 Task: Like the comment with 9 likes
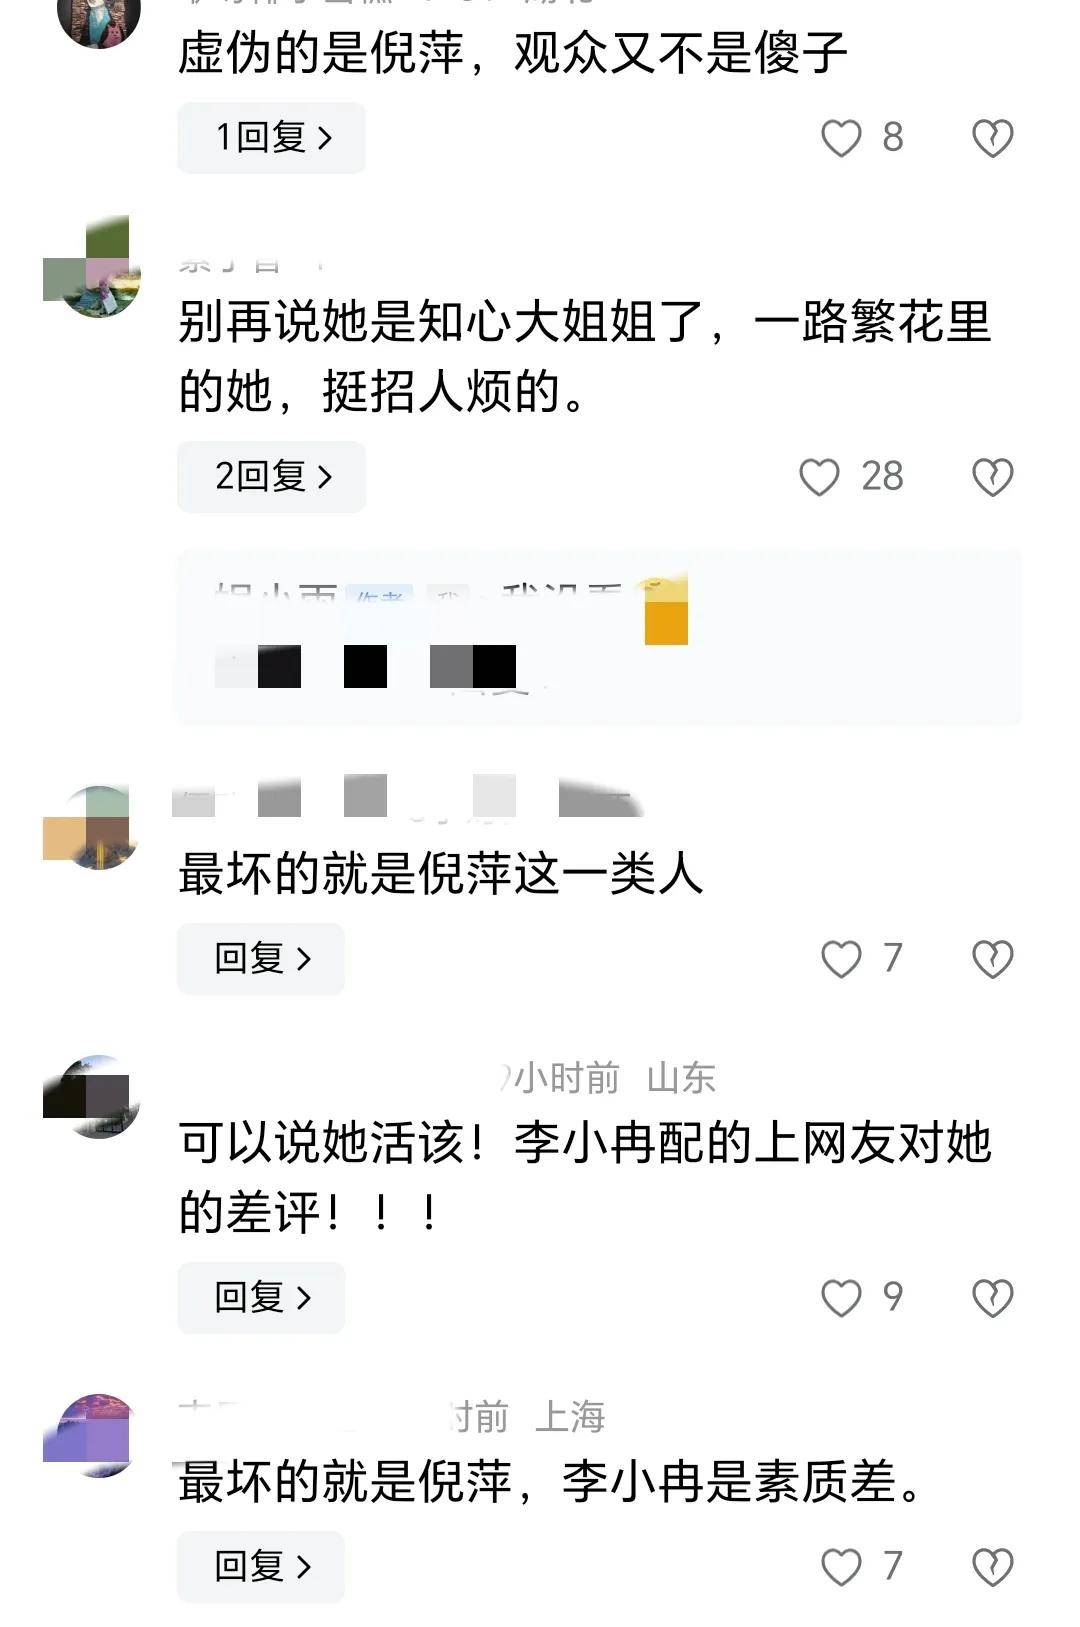pos(841,1298)
